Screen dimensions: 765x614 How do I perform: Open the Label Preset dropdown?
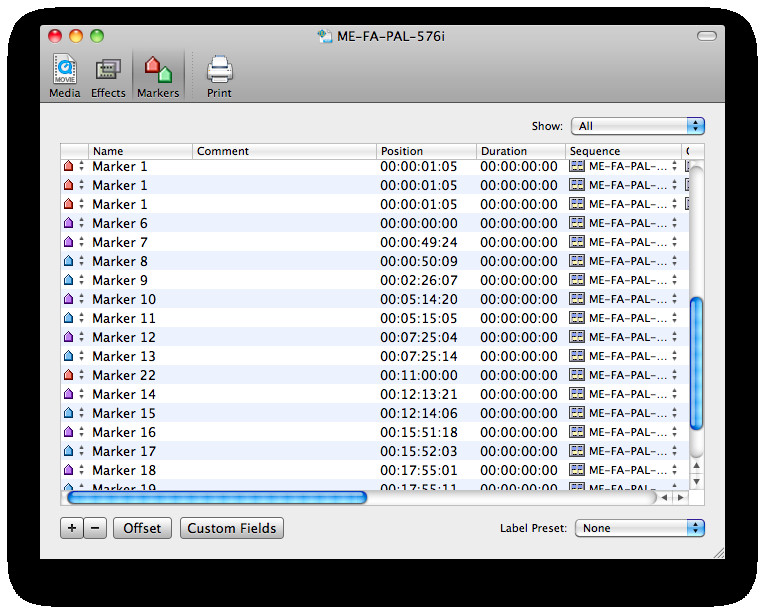click(x=640, y=528)
